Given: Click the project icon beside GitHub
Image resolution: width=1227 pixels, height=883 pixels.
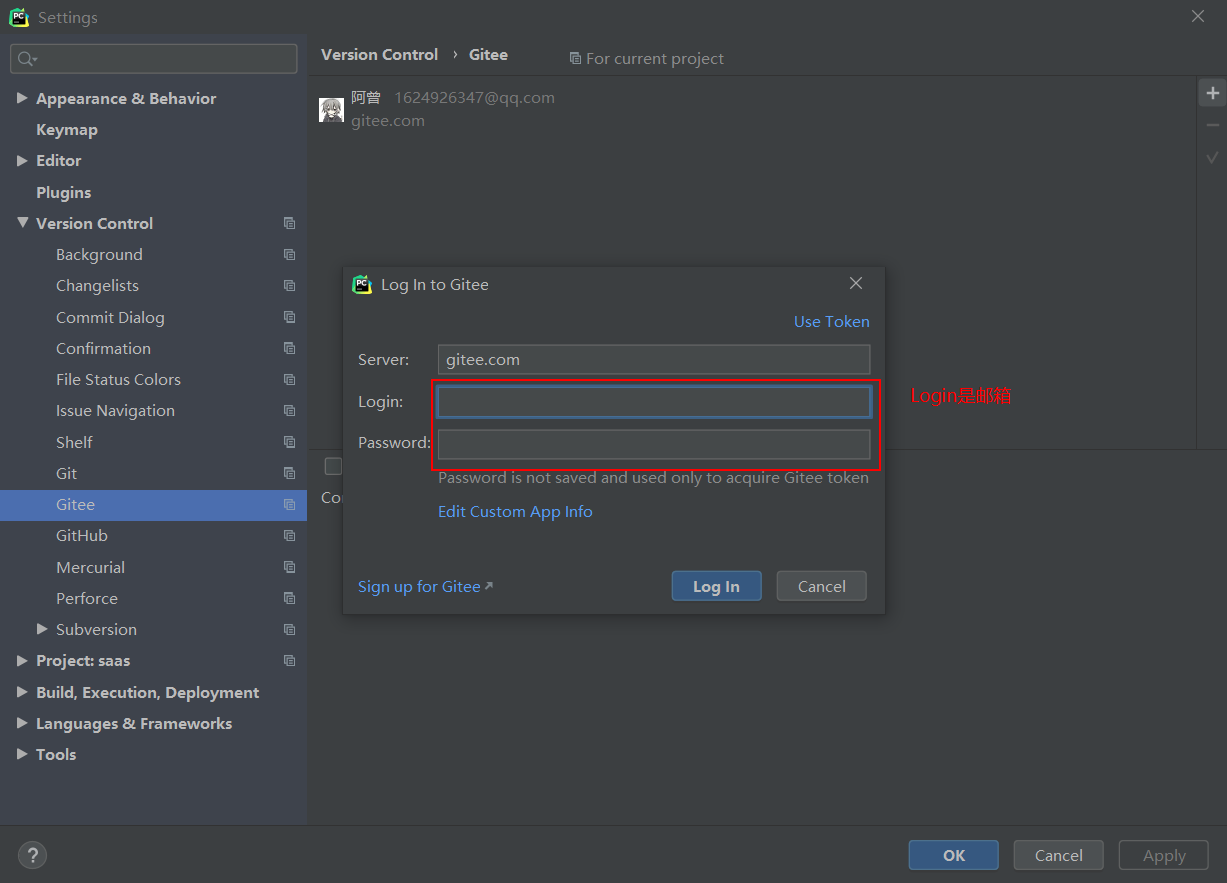Looking at the screenshot, I should pos(289,535).
